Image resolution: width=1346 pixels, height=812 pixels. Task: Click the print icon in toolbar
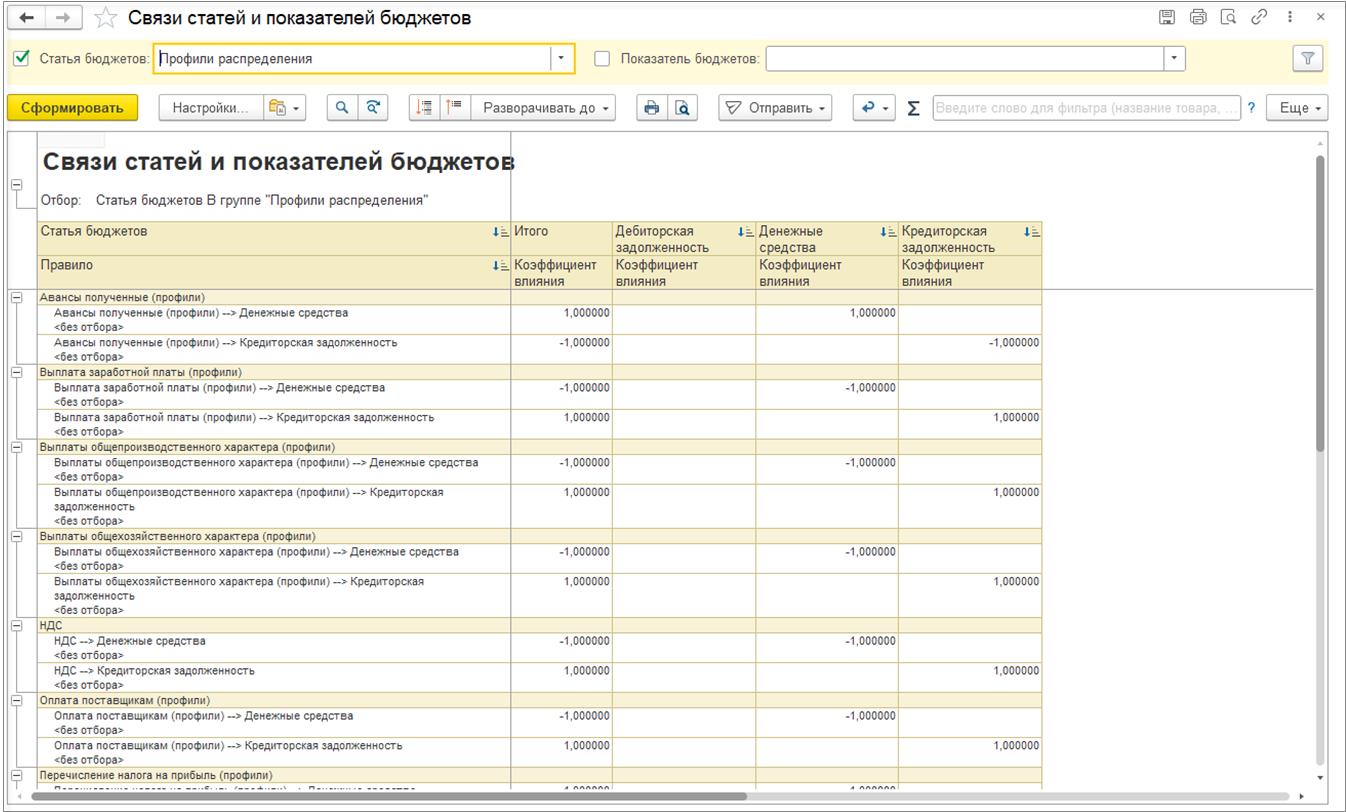pyautogui.click(x=652, y=108)
